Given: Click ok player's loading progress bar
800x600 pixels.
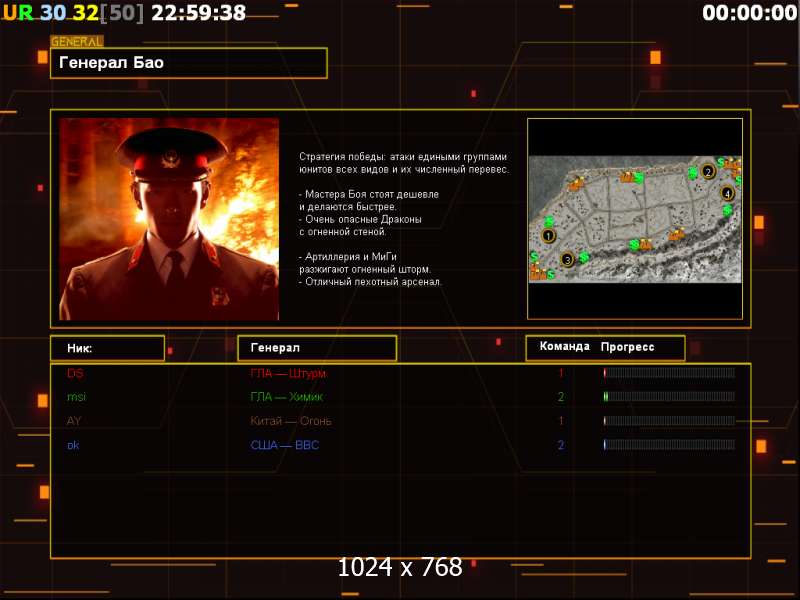Looking at the screenshot, I should pos(669,445).
